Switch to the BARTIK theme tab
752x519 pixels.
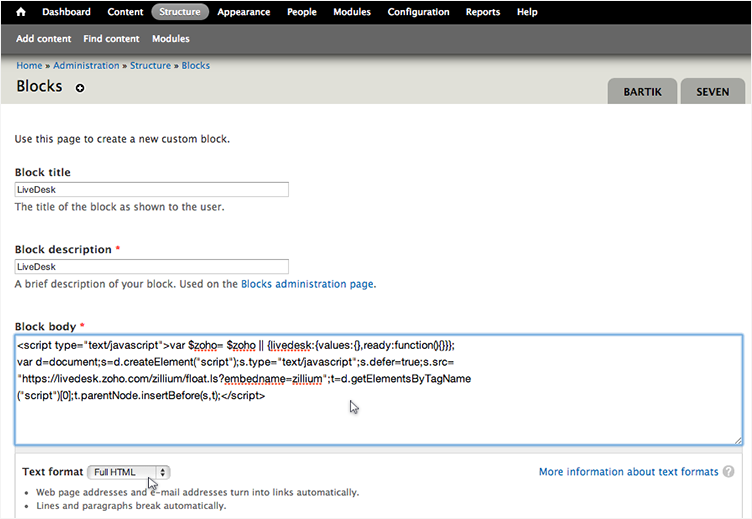642,92
